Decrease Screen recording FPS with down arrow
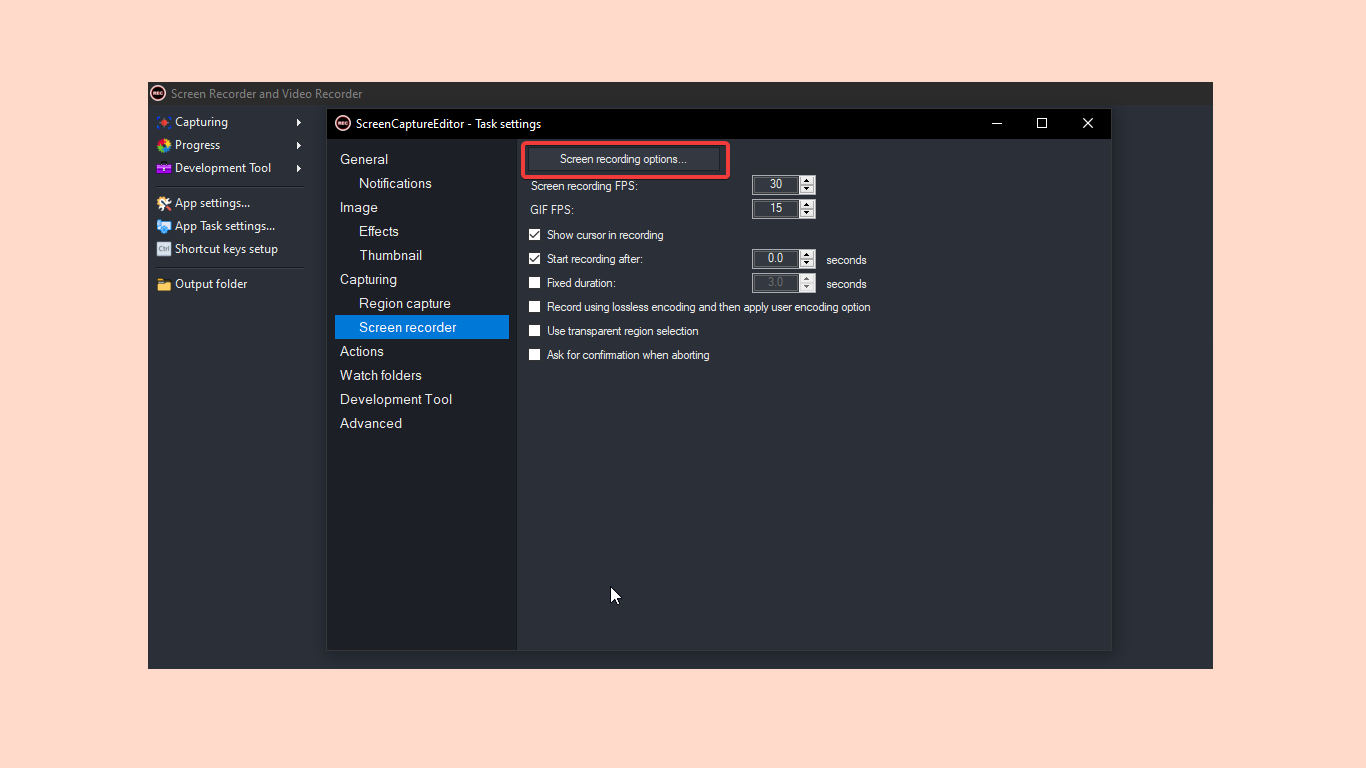The height and width of the screenshot is (768, 1366). tap(808, 189)
